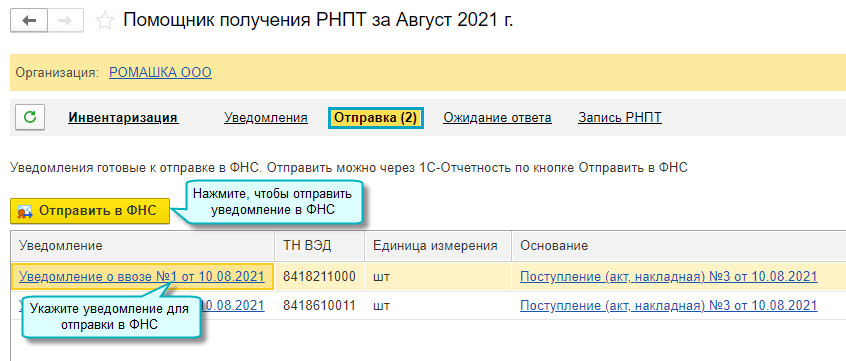The width and height of the screenshot is (846, 361).
Task: Click the forward arrow navigation button
Action: (x=65, y=21)
